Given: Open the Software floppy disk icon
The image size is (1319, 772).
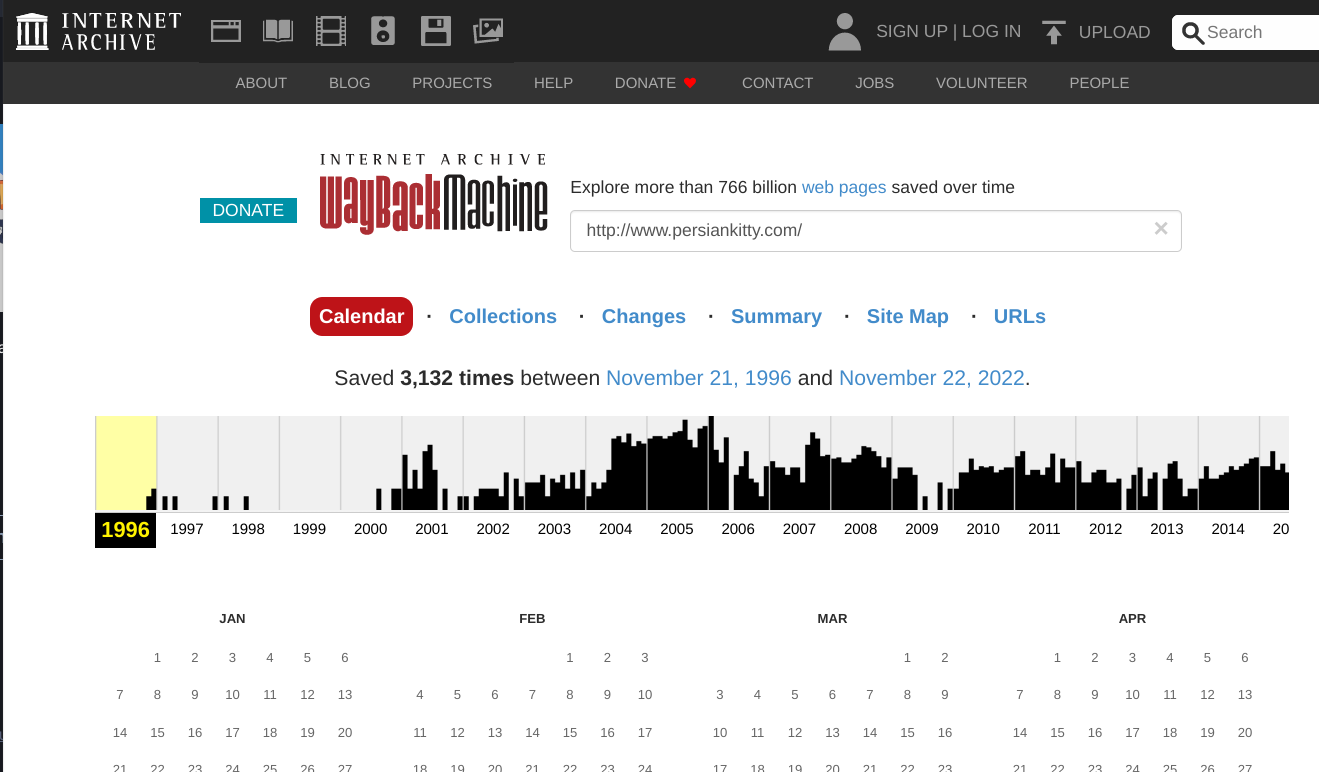Looking at the screenshot, I should 436,31.
